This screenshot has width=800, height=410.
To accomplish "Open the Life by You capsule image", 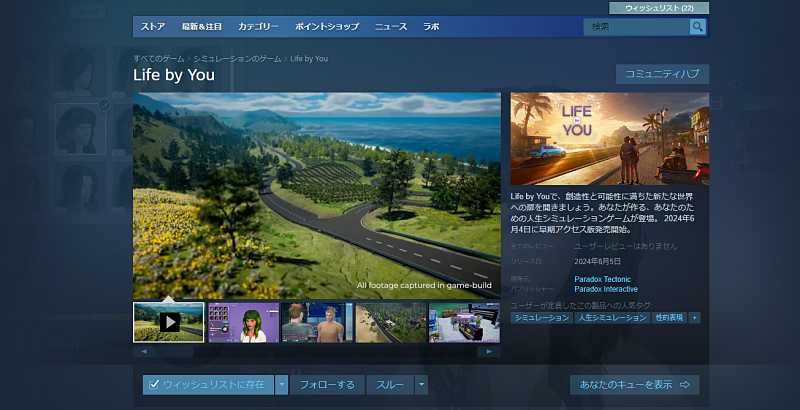I will click(609, 139).
